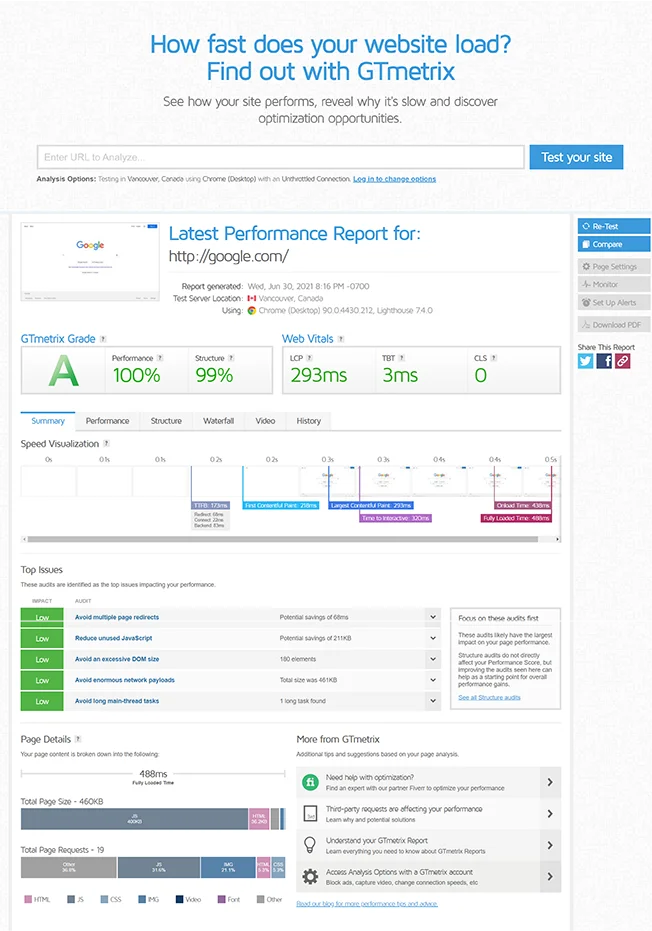Copy report link icon
The image size is (652, 931).
point(622,361)
